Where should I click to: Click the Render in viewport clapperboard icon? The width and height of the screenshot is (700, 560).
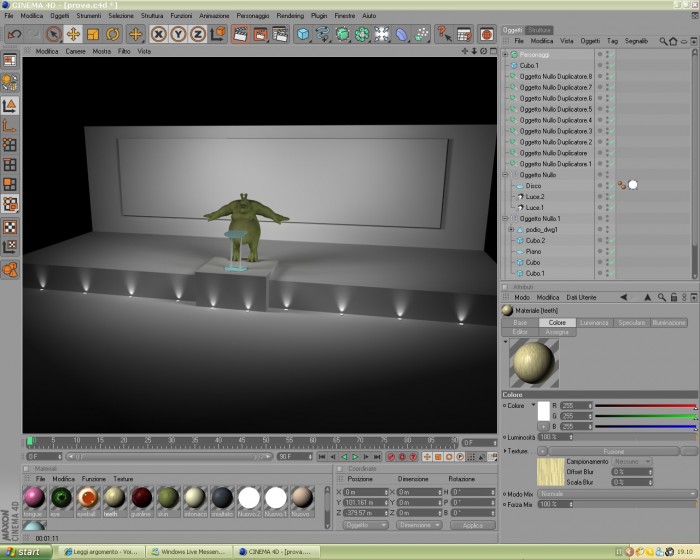click(240, 34)
